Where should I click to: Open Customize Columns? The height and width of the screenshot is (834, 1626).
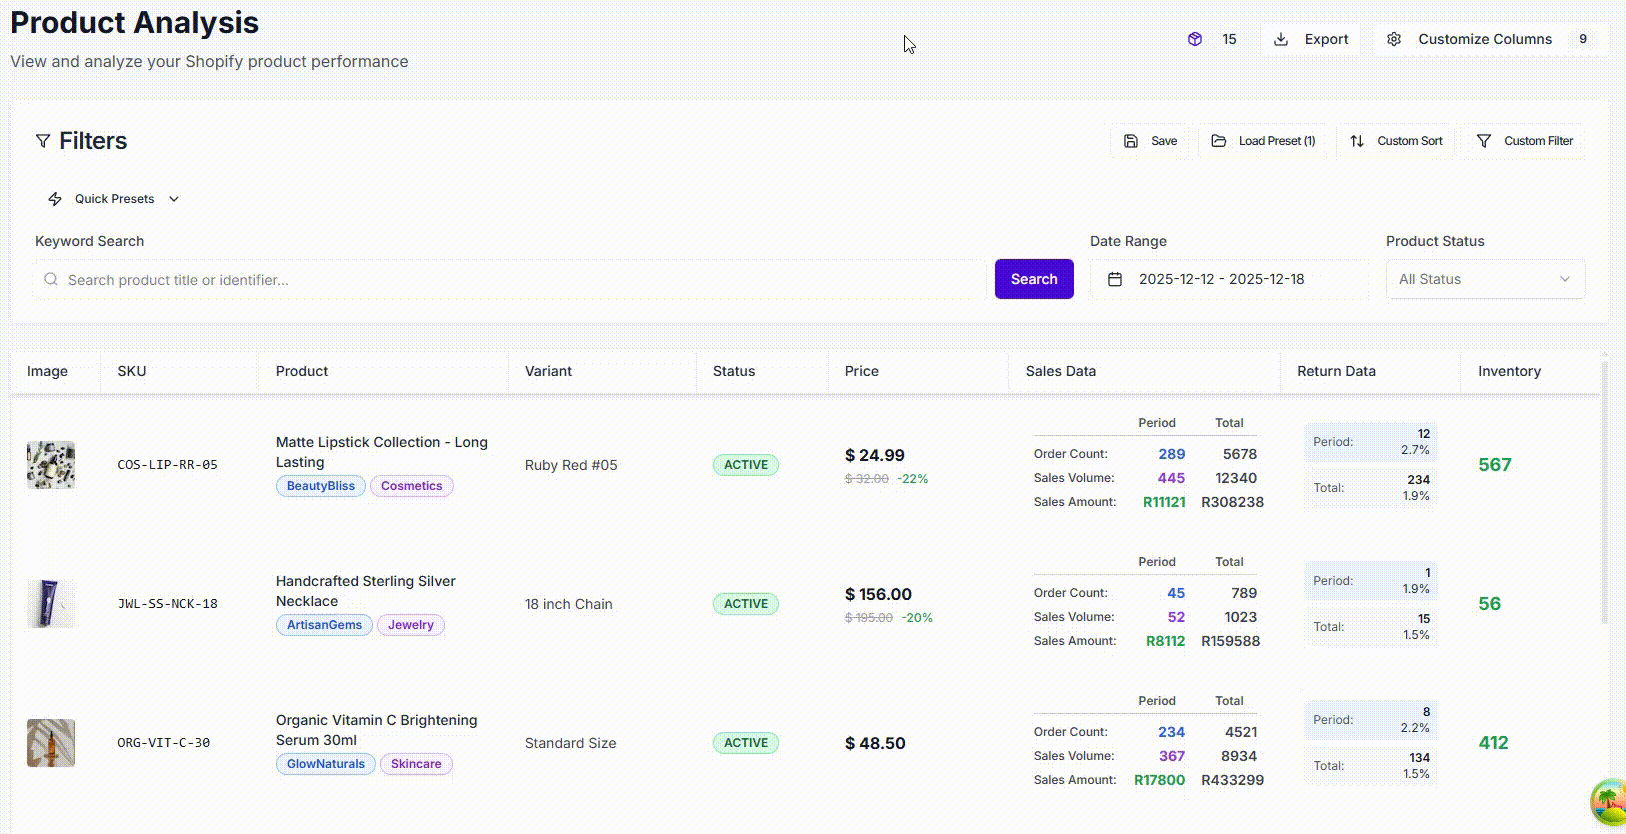1490,39
